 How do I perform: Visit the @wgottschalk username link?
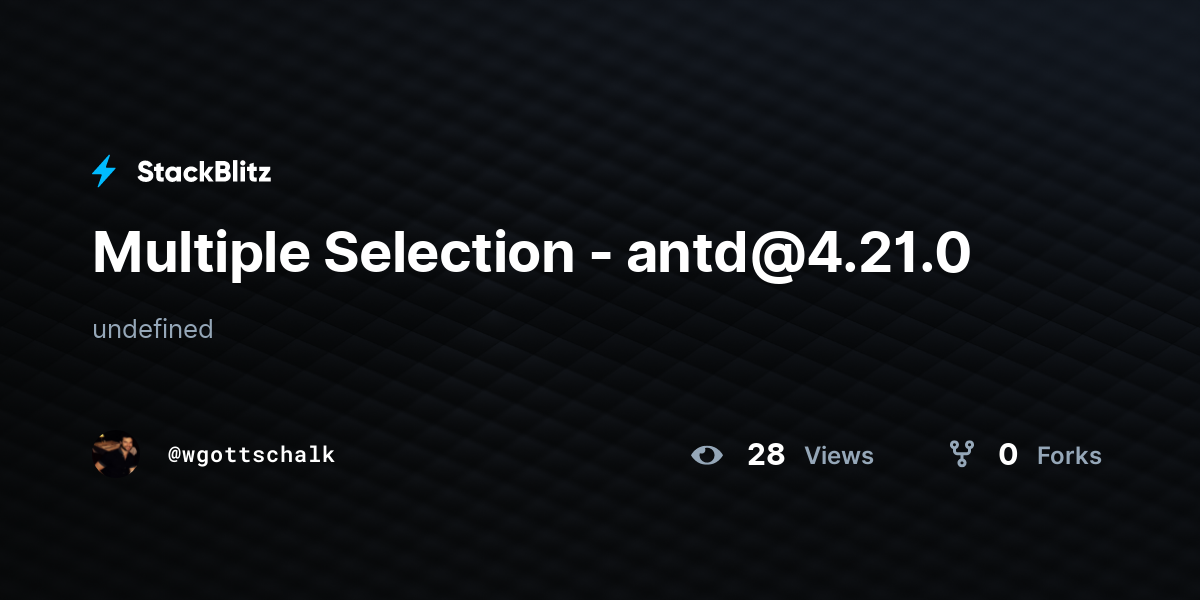click(x=251, y=455)
